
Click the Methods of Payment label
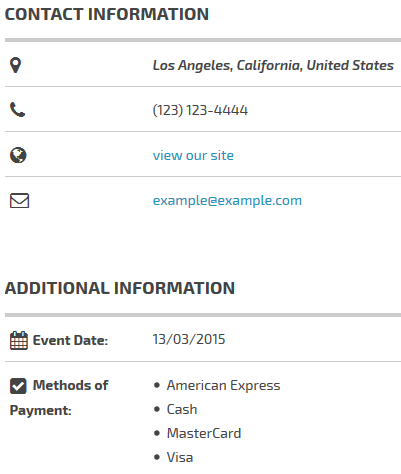tap(59, 398)
